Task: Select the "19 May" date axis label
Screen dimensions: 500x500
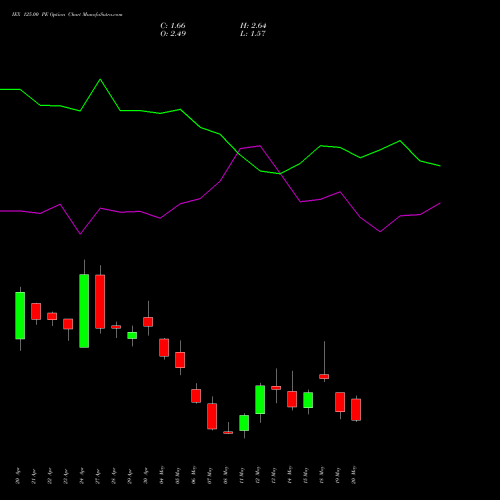Action: point(338,475)
